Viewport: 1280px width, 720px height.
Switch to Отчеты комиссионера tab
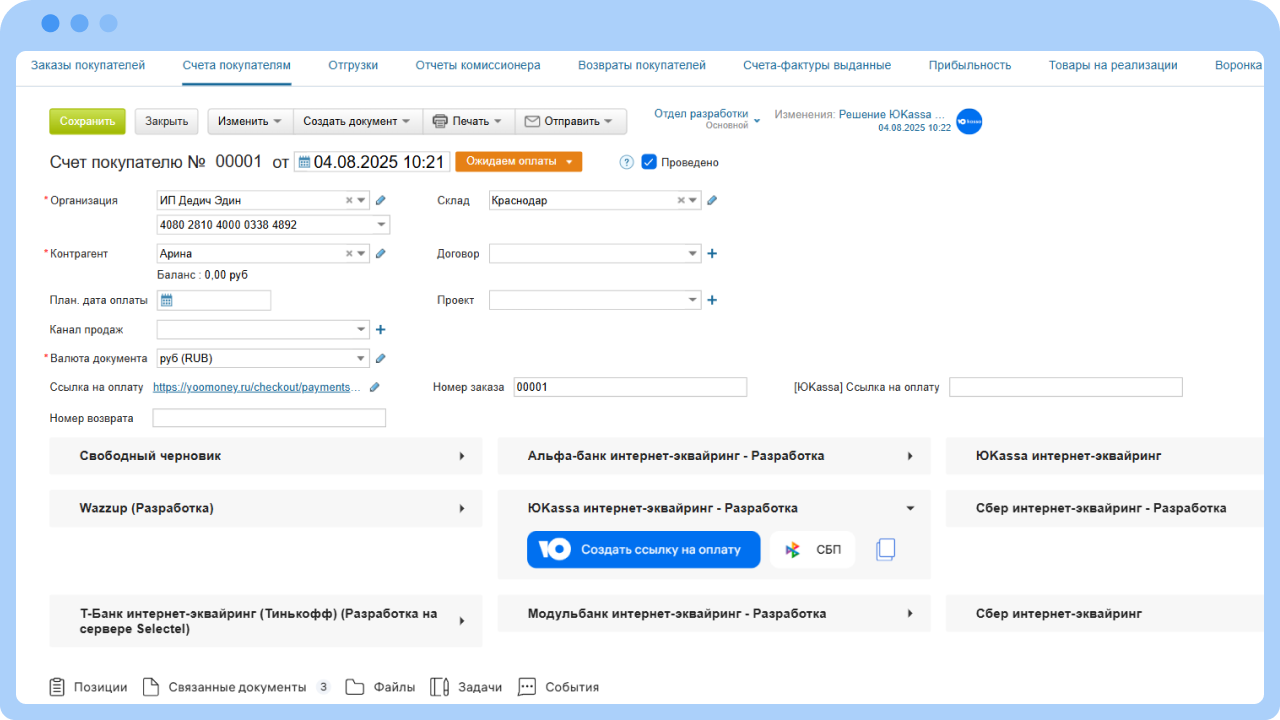478,65
